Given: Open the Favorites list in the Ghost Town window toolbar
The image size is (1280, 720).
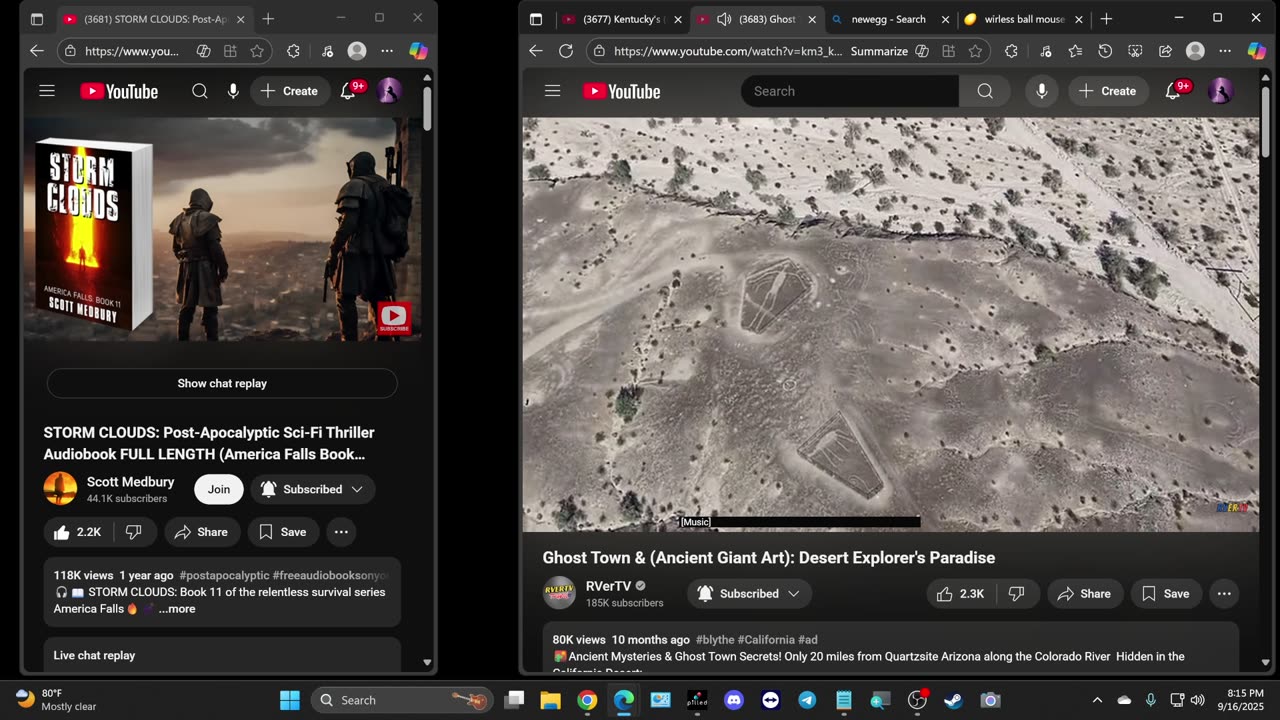Looking at the screenshot, I should 1075,51.
